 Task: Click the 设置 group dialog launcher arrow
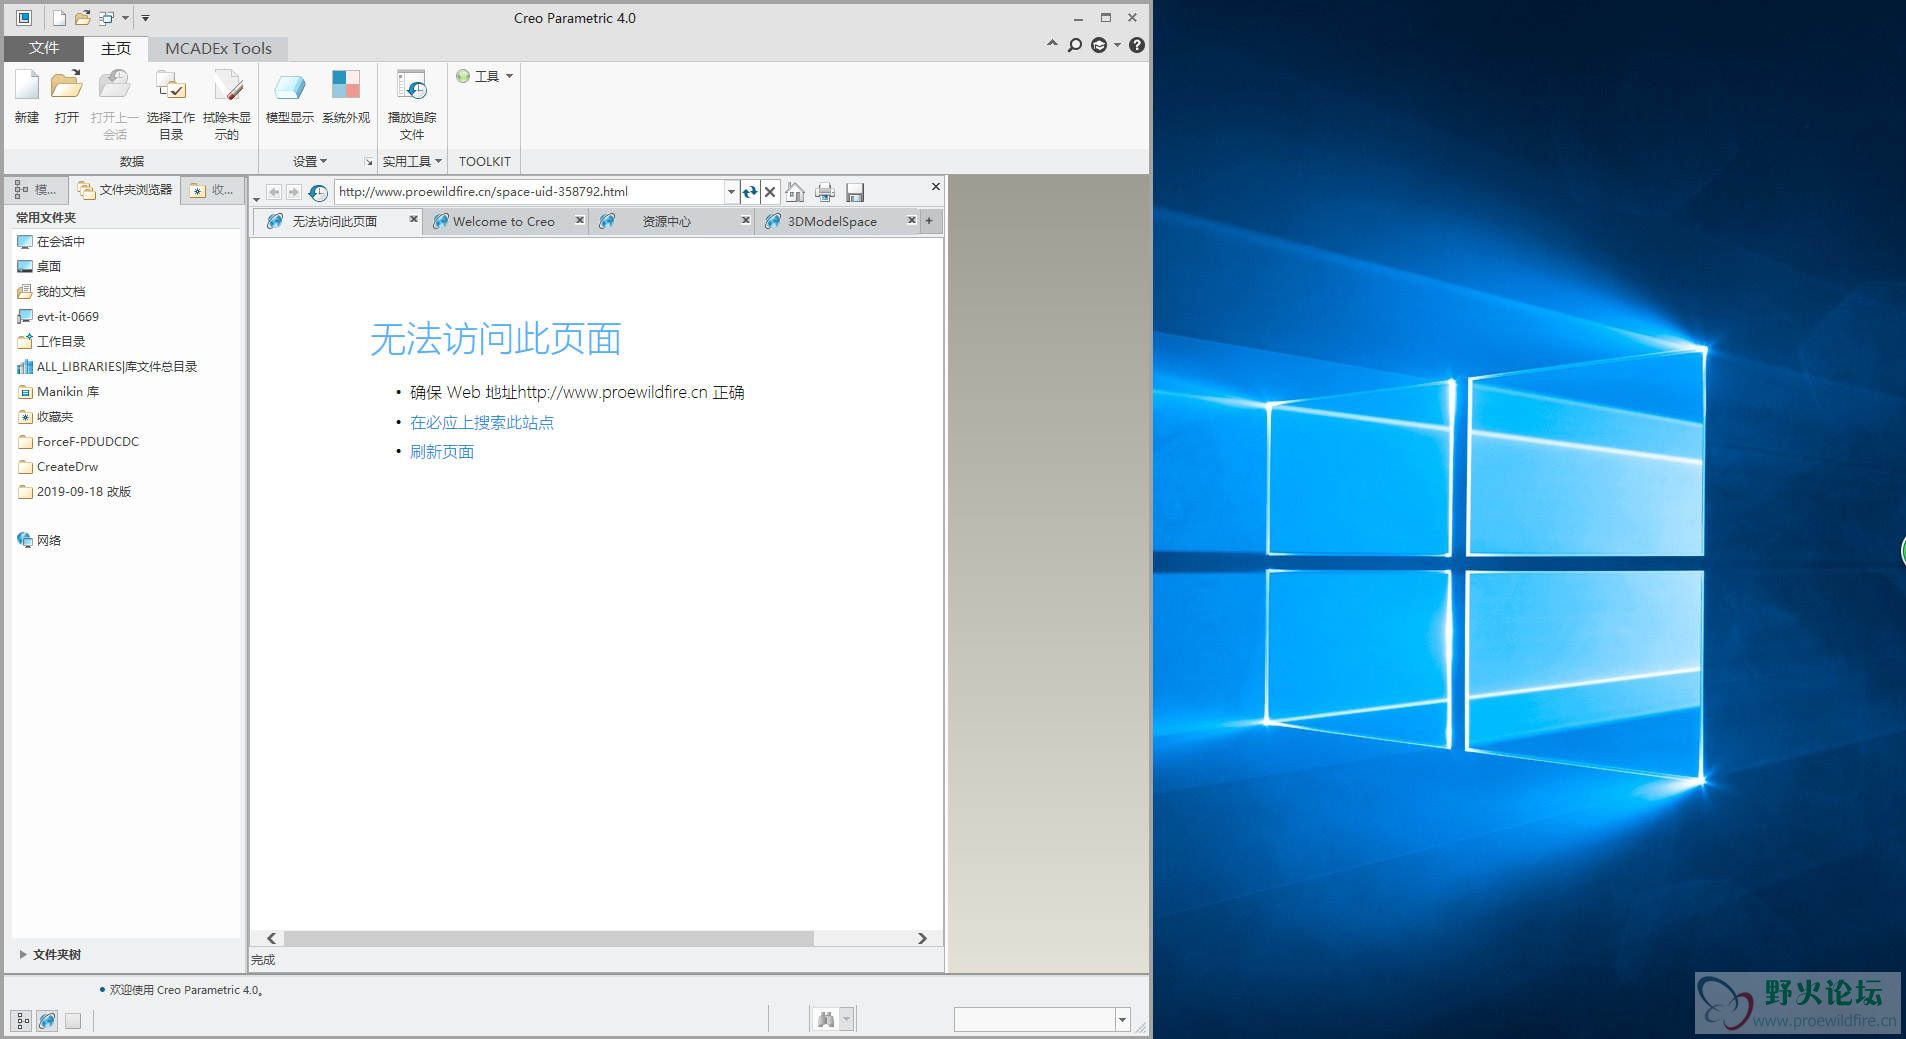(x=368, y=162)
